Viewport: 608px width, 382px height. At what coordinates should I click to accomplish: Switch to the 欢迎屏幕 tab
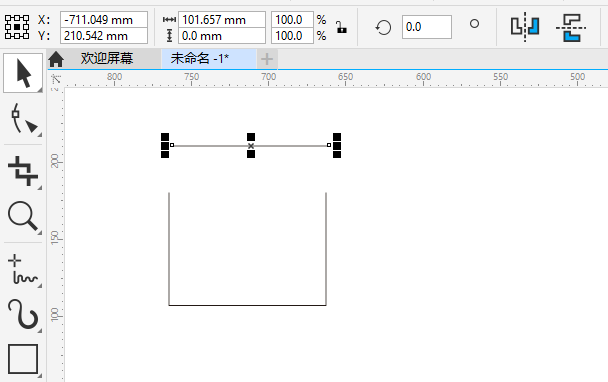107,59
